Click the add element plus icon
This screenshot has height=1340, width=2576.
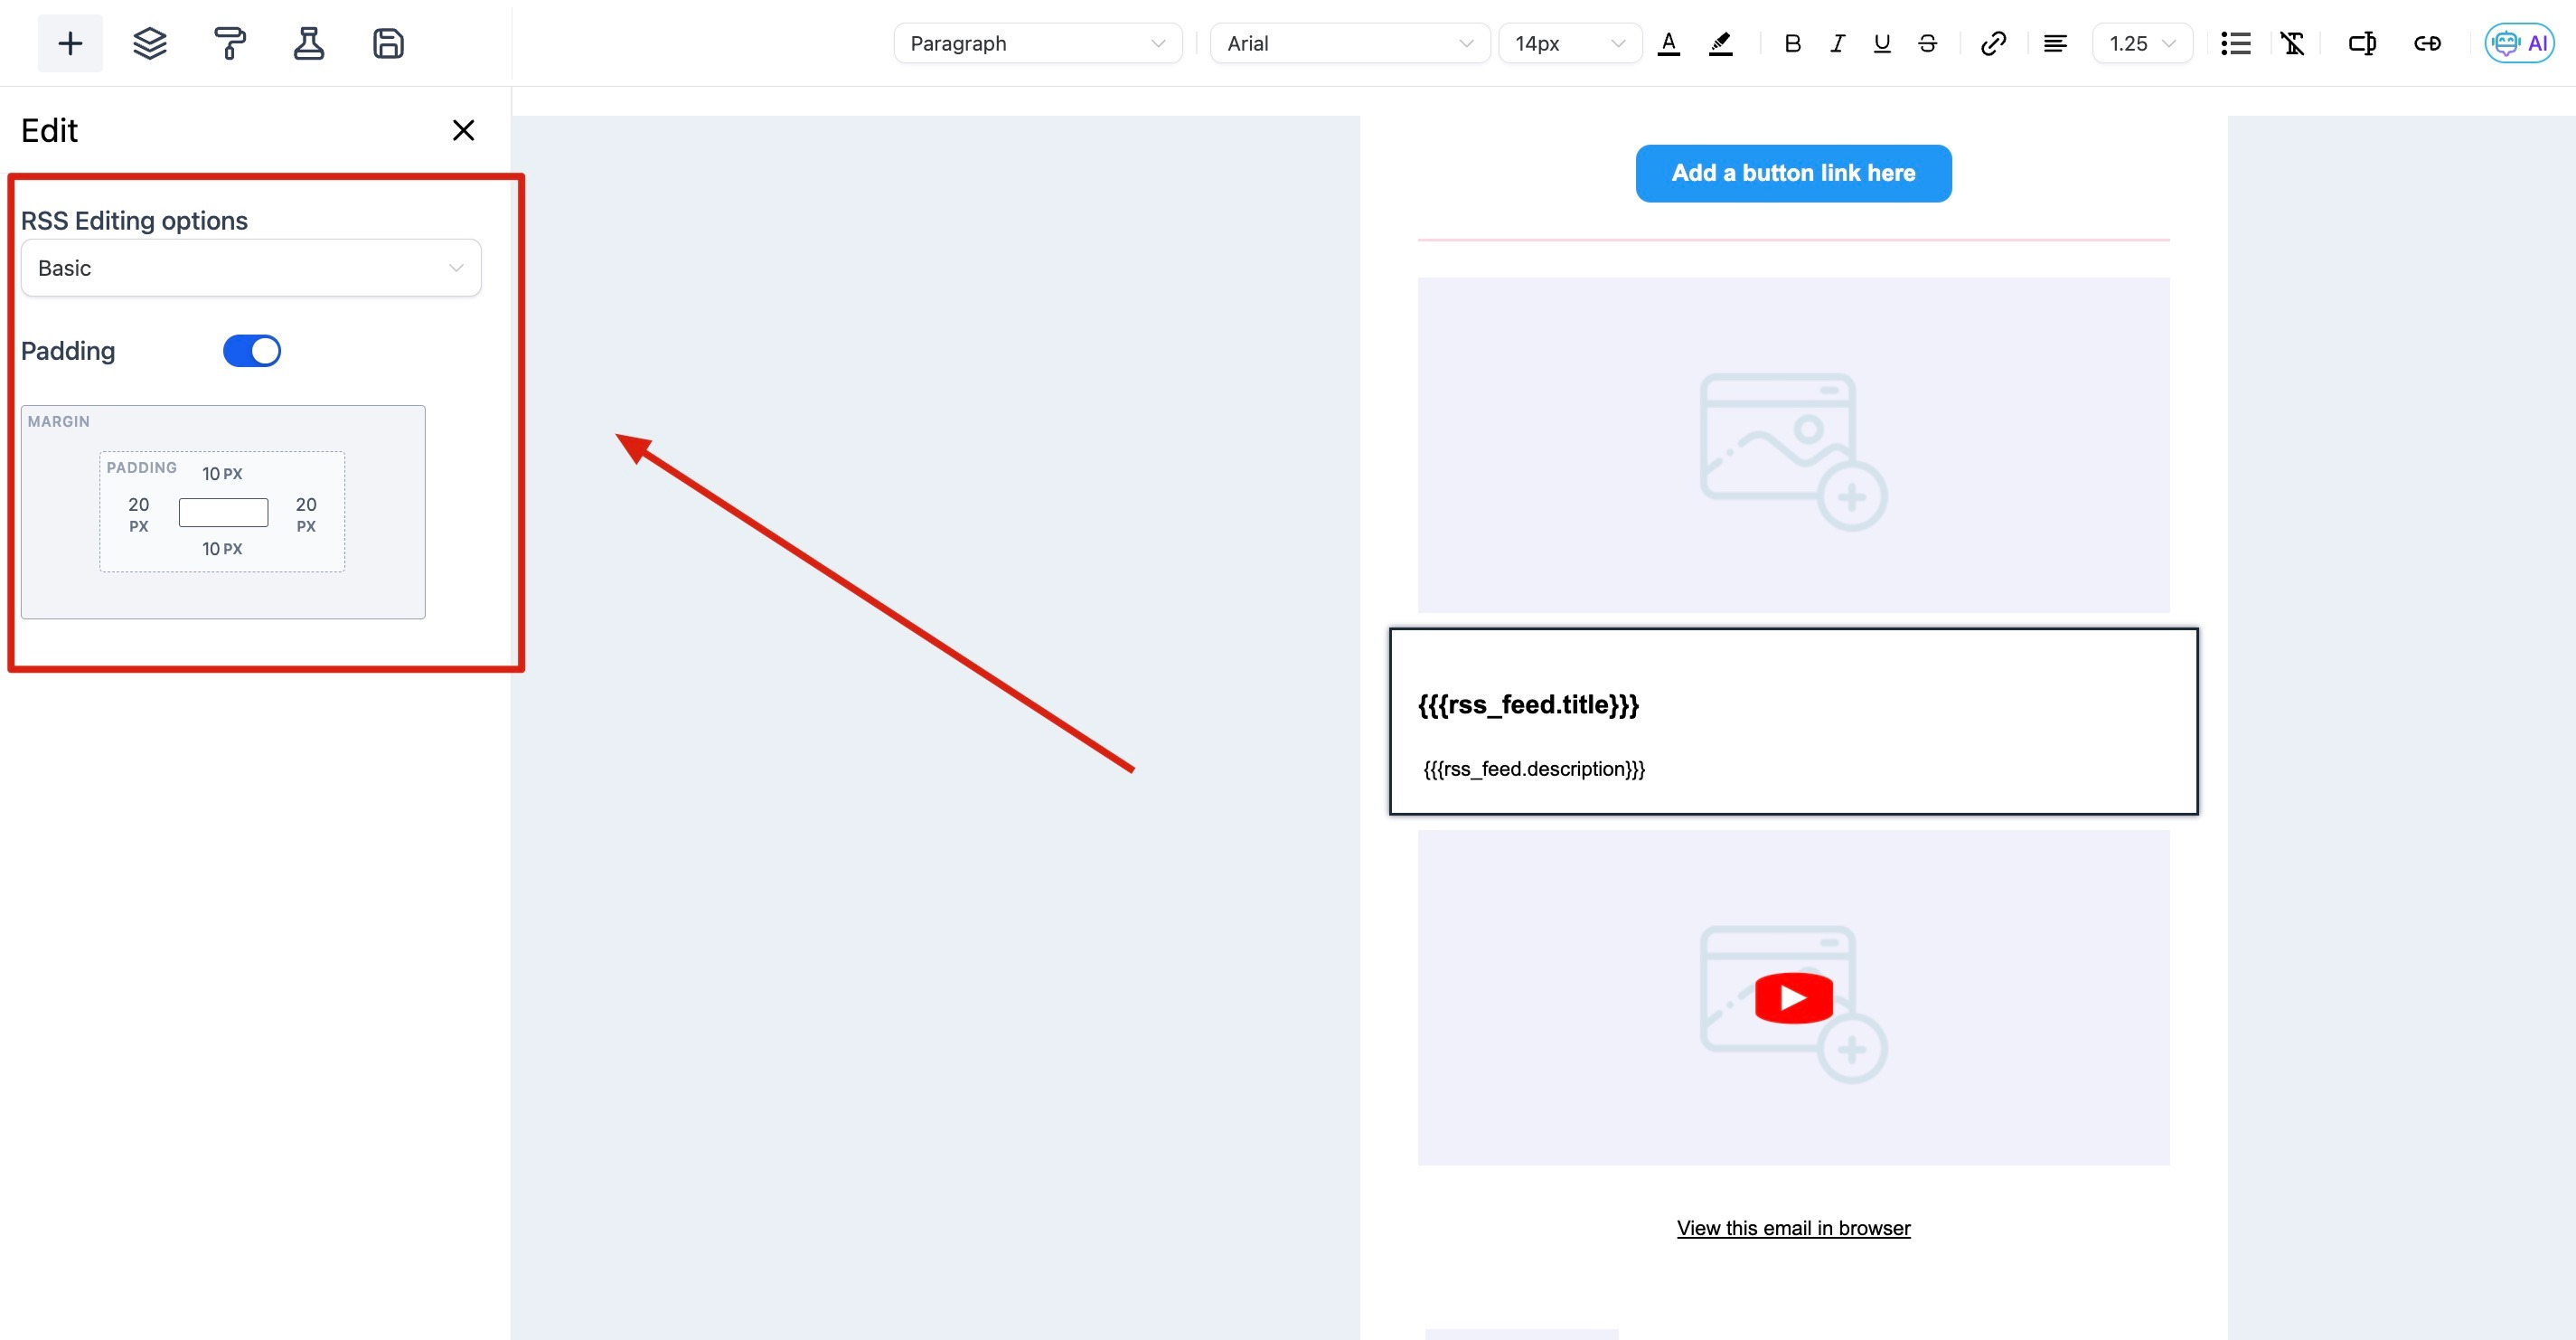pos(70,43)
